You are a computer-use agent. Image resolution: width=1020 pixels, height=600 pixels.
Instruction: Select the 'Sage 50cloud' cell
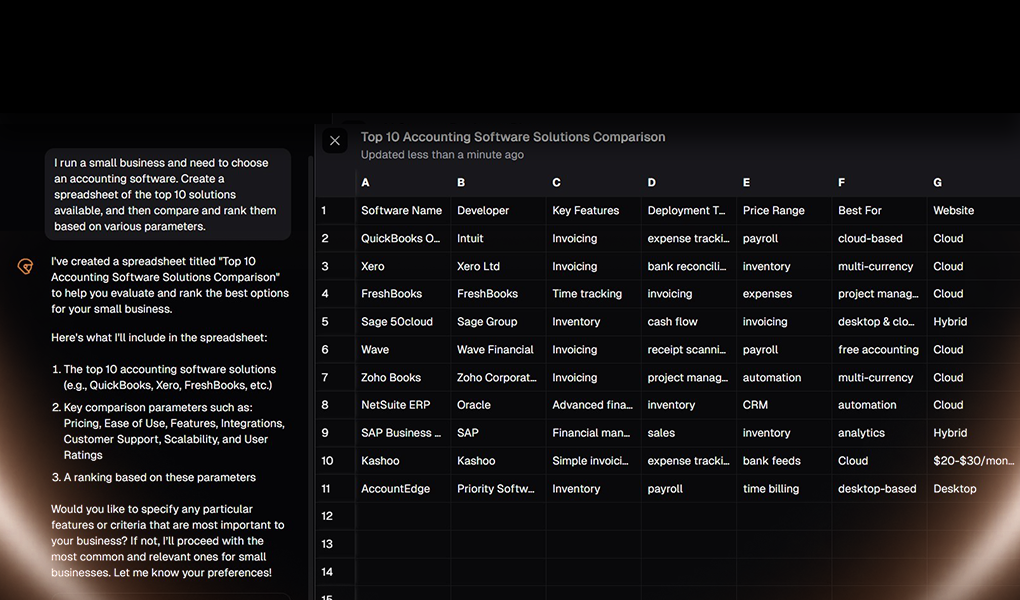403,322
